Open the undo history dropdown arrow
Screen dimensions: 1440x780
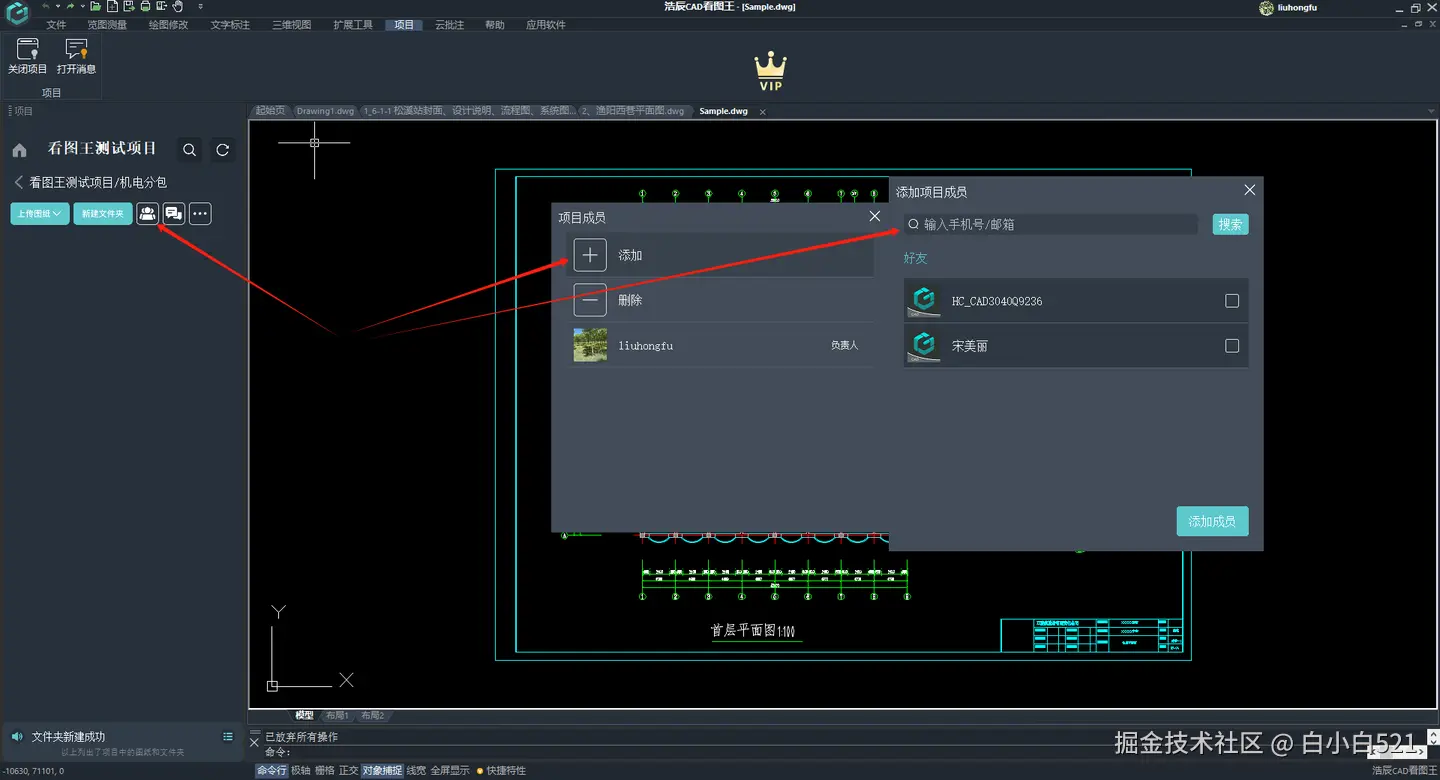pos(58,6)
